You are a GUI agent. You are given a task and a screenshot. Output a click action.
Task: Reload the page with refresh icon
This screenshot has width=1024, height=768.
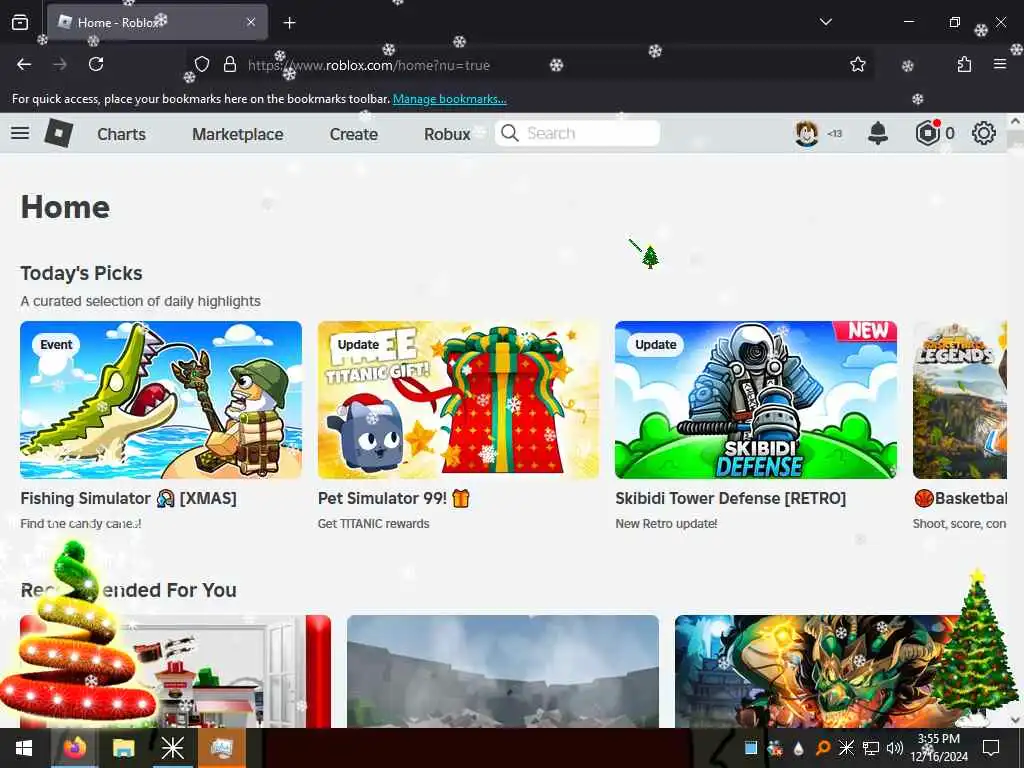96,64
